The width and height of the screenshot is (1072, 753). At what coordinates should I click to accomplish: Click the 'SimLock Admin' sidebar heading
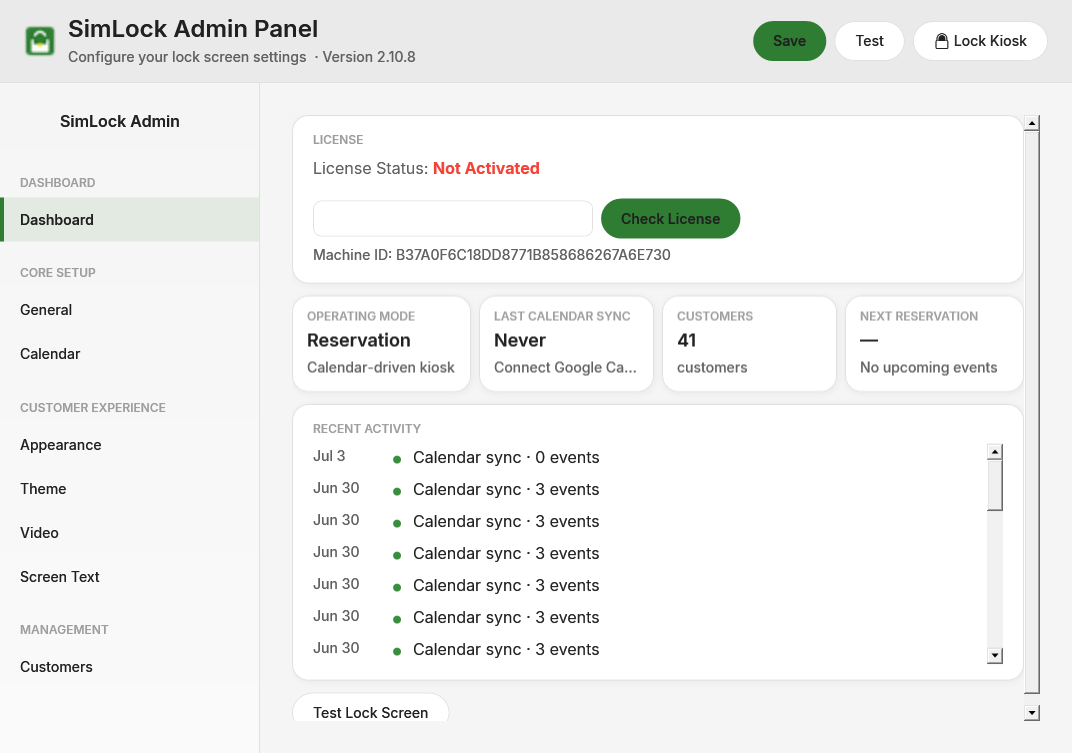click(x=120, y=121)
